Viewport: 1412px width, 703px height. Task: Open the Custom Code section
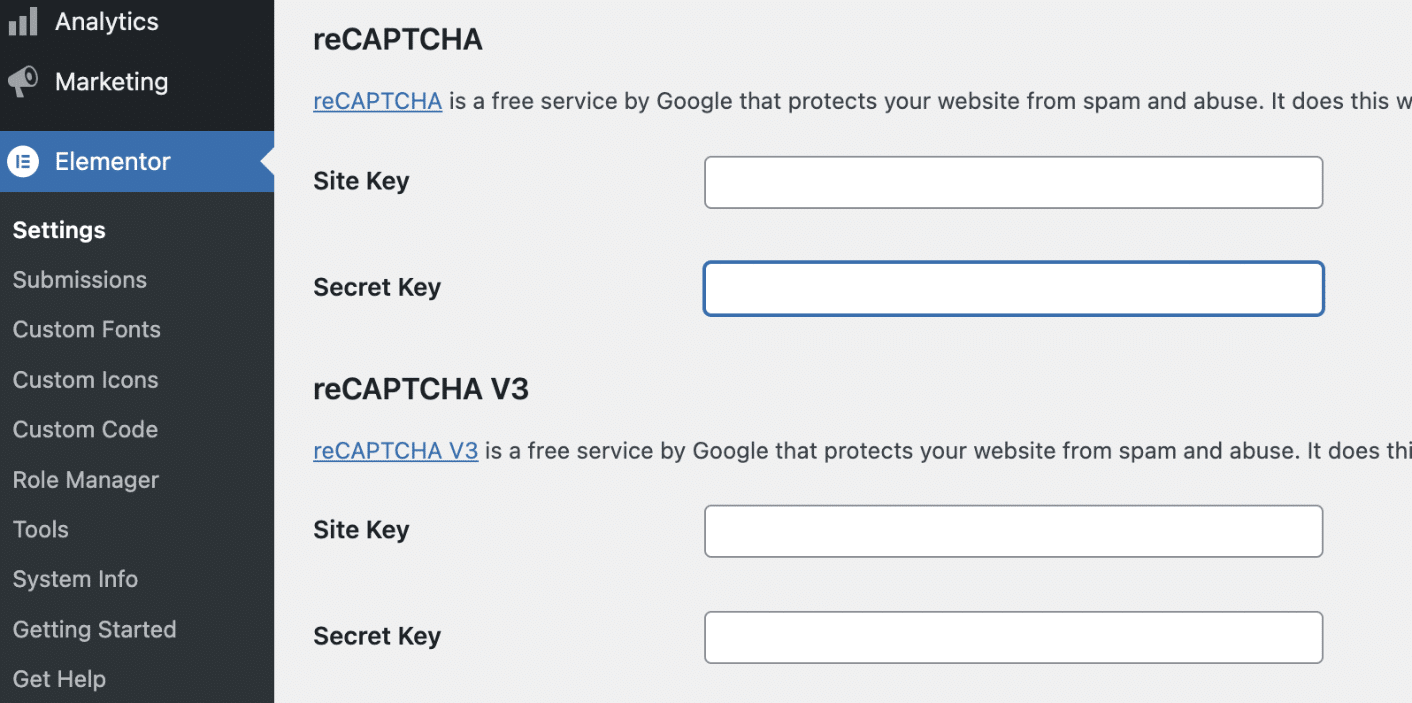coord(85,429)
